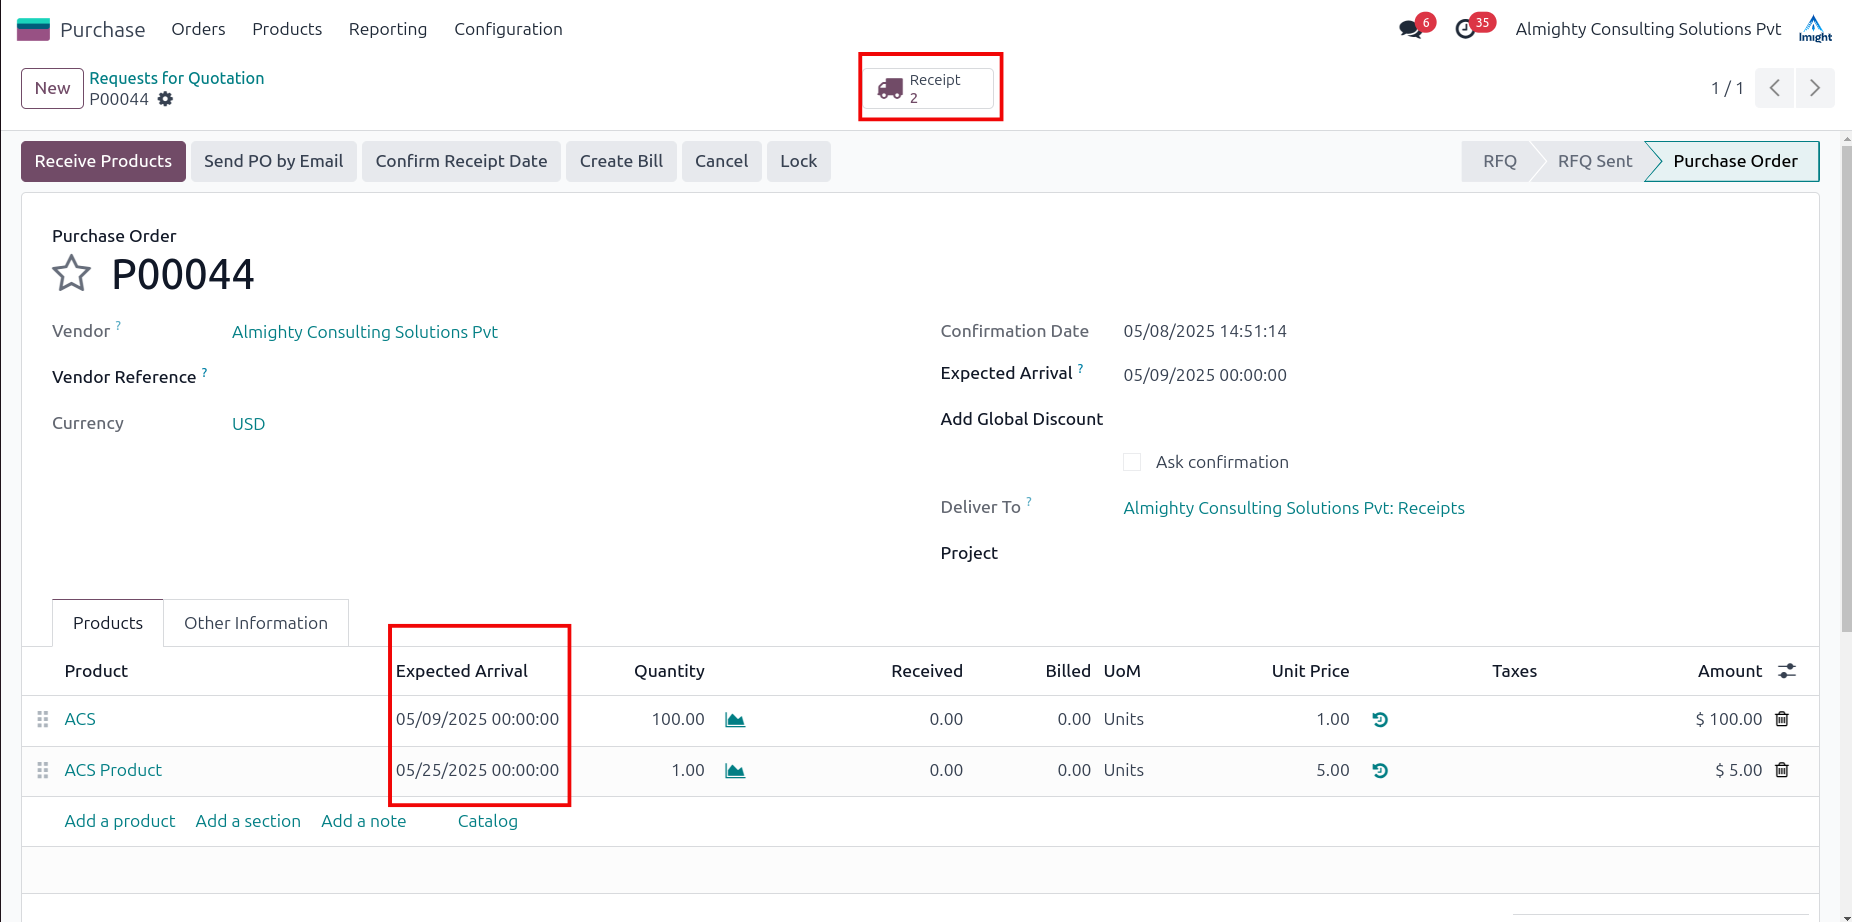The width and height of the screenshot is (1852, 922).
Task: Click the Imight company logo avatar
Action: point(1815,29)
